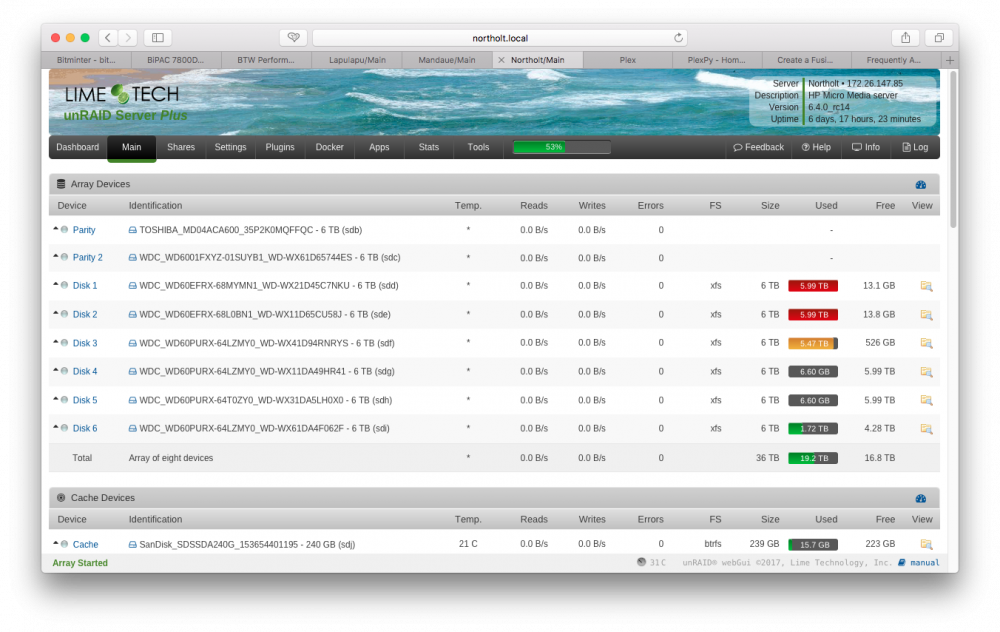Go back in Safari history
The height and width of the screenshot is (632, 1000).
pyautogui.click(x=108, y=38)
